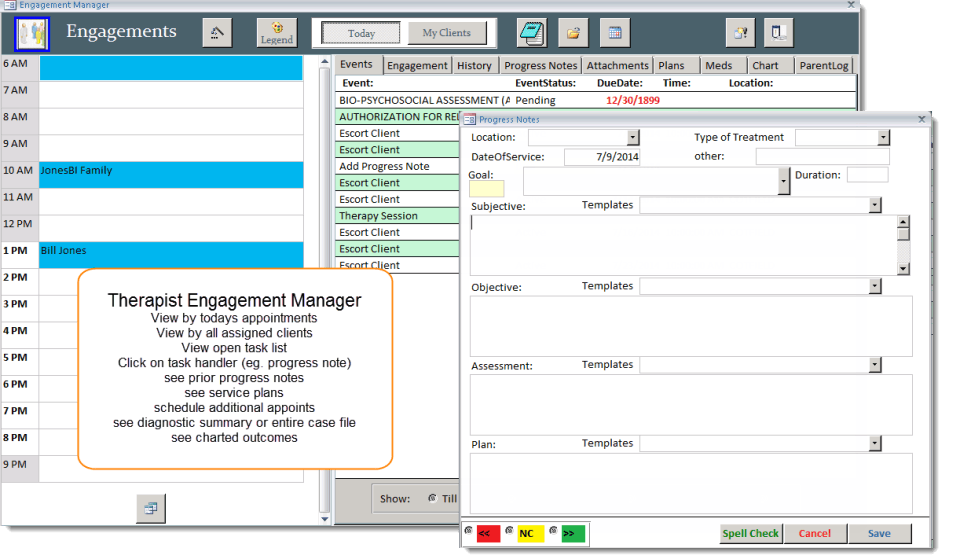This screenshot has height=559, width=960.
Task: Click the Save button in Progress Notes
Action: (x=879, y=533)
